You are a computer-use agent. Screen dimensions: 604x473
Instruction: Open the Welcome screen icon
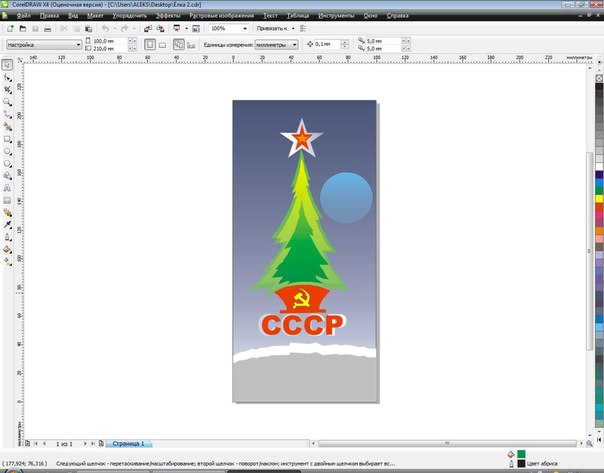196,29
